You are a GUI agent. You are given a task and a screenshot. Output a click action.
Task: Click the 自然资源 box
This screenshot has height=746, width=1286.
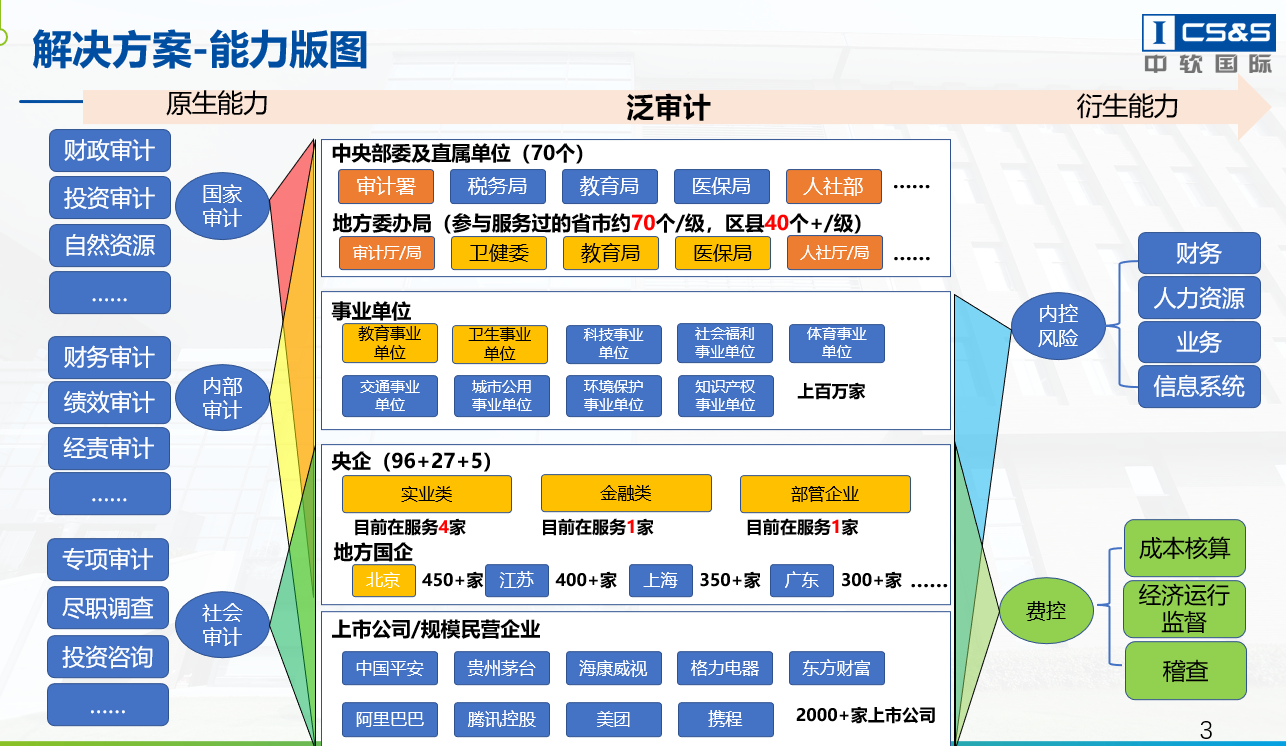(110, 245)
